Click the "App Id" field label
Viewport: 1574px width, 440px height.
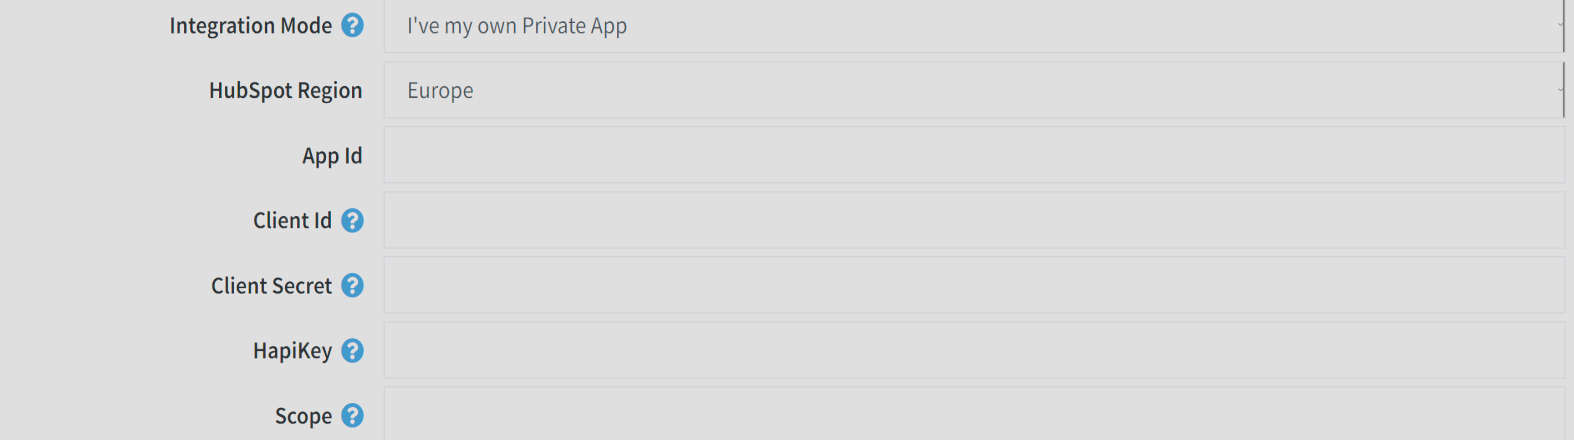point(332,156)
